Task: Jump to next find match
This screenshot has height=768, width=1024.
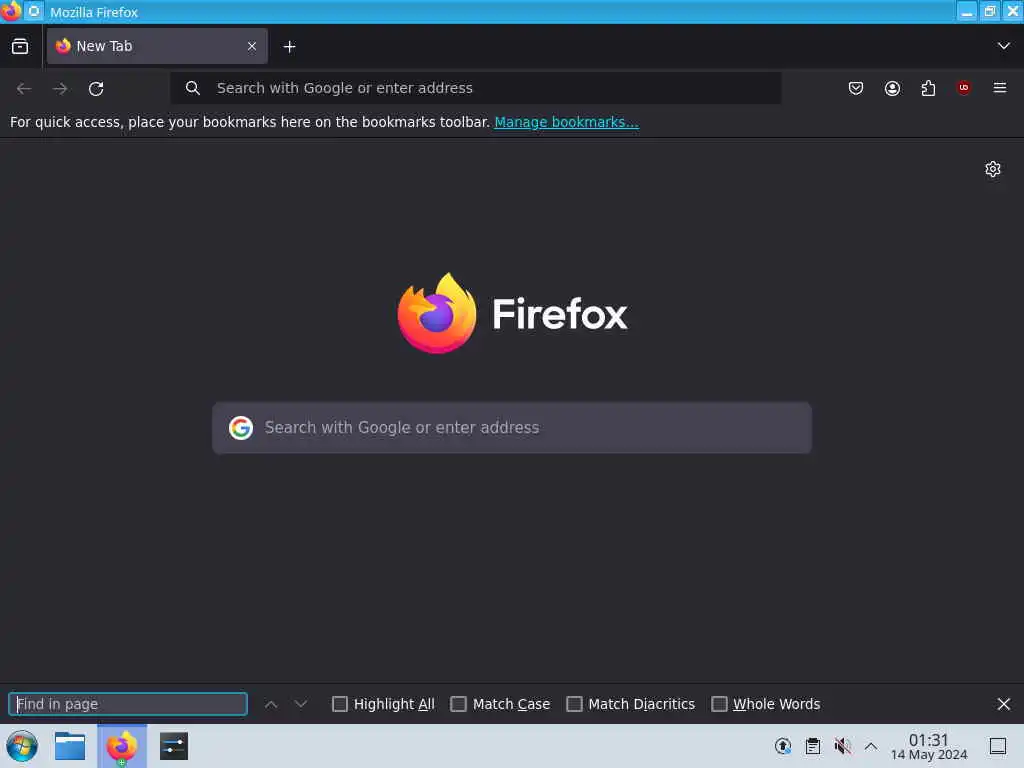Action: [300, 704]
